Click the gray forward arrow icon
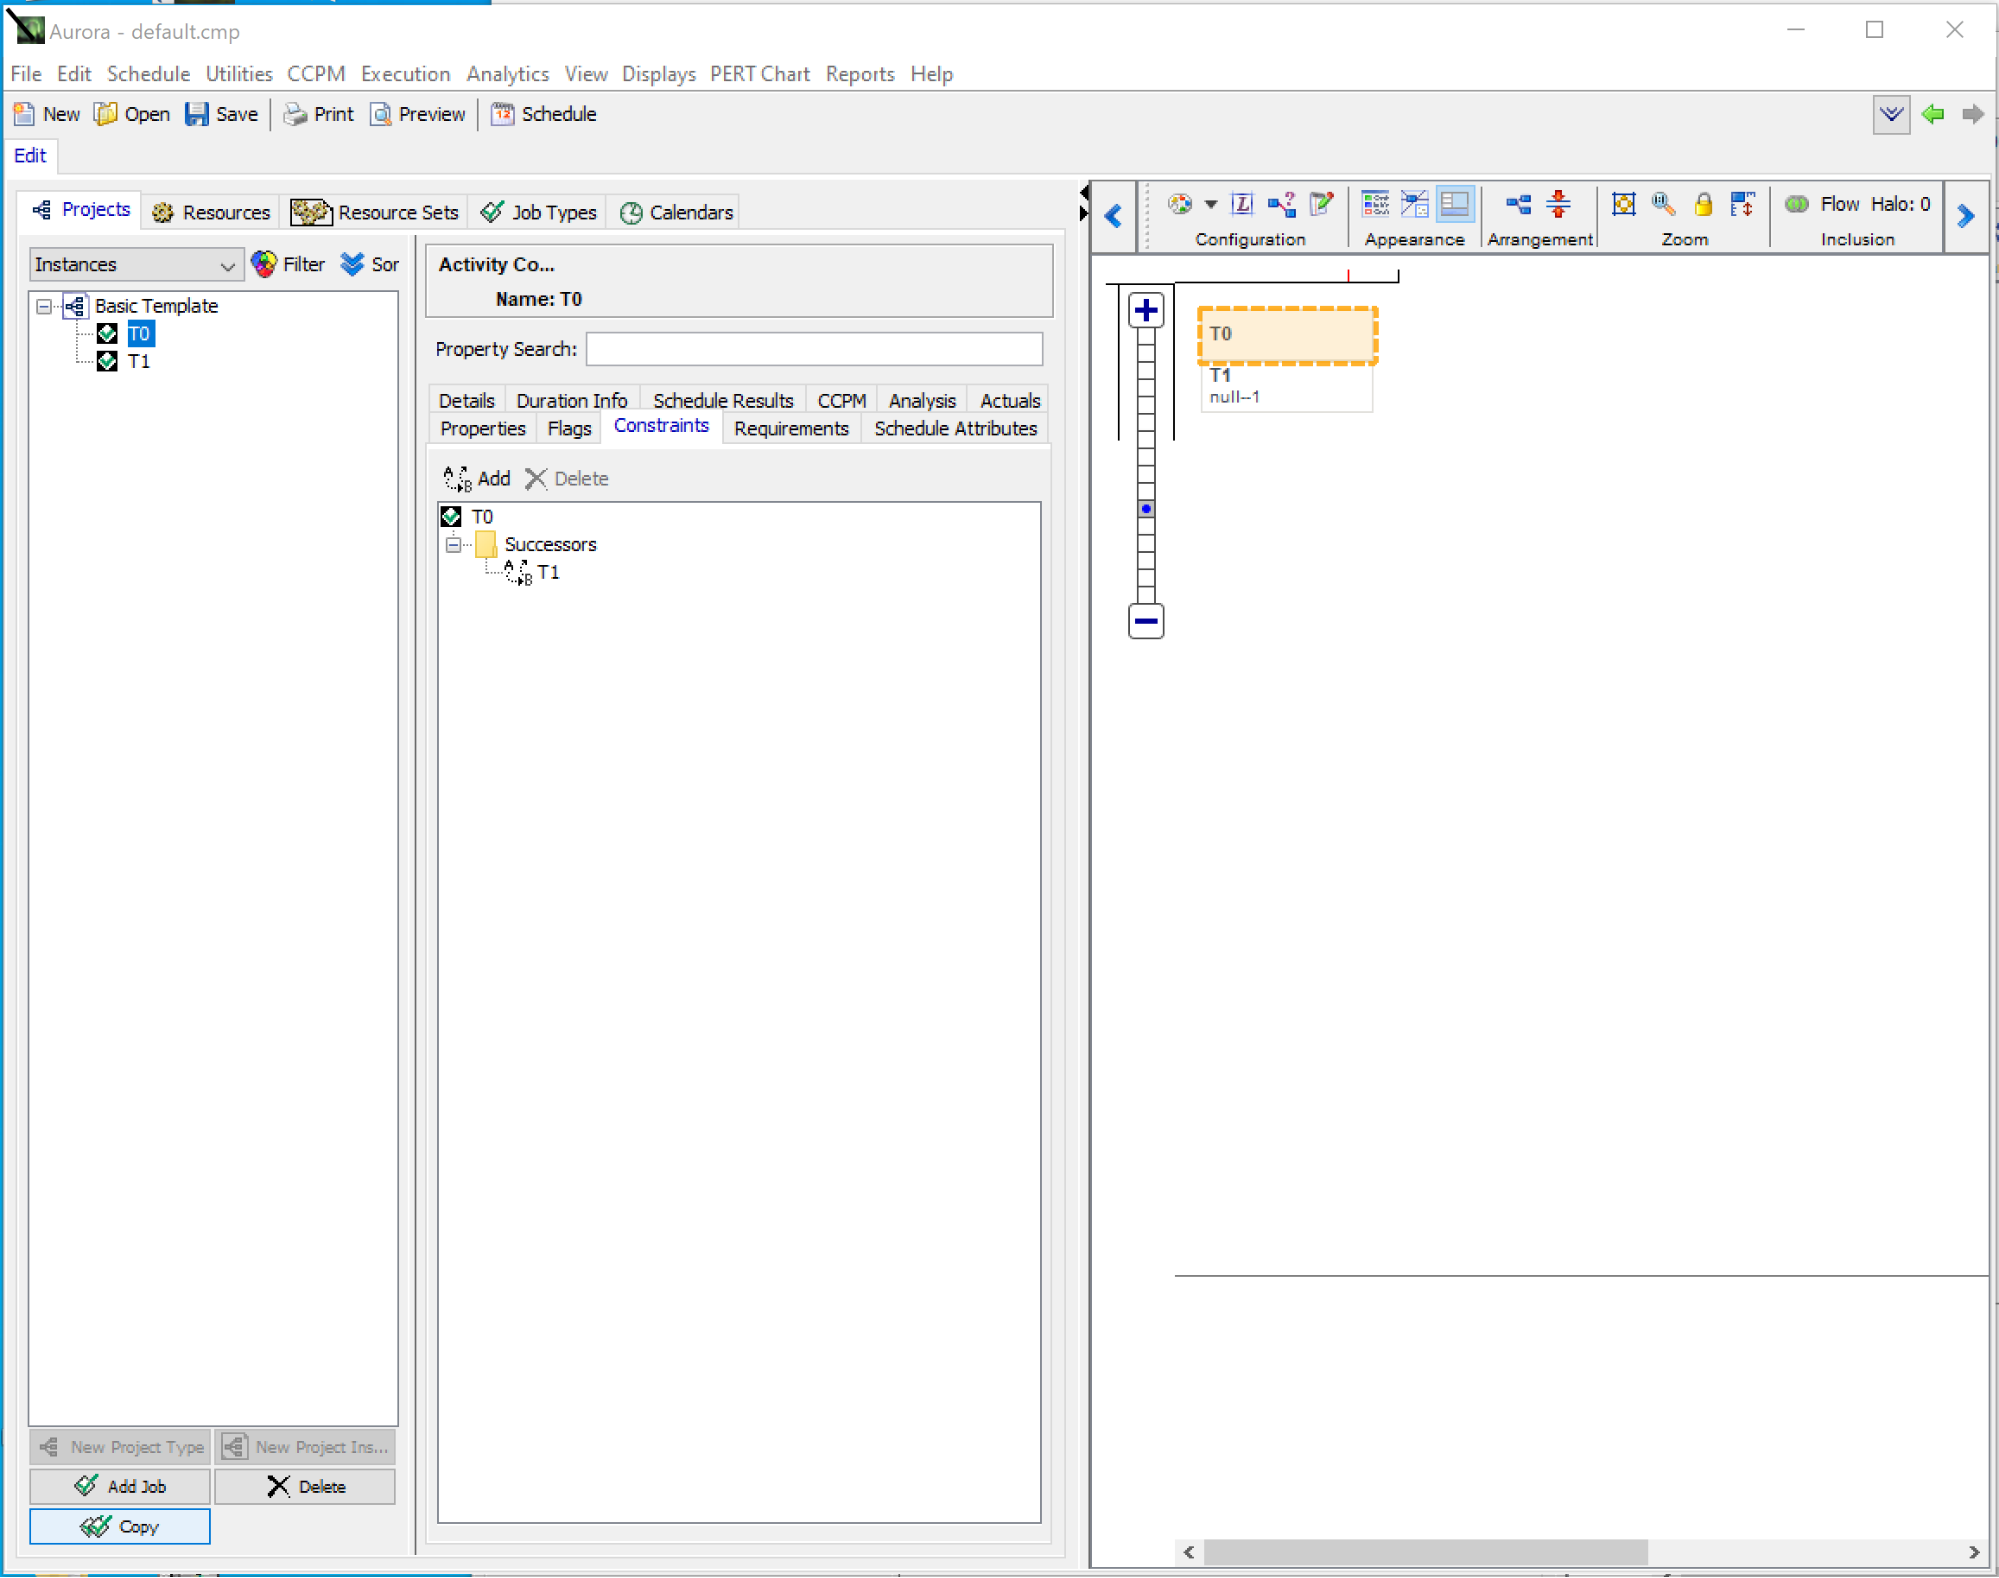1999x1578 pixels. point(1973,114)
